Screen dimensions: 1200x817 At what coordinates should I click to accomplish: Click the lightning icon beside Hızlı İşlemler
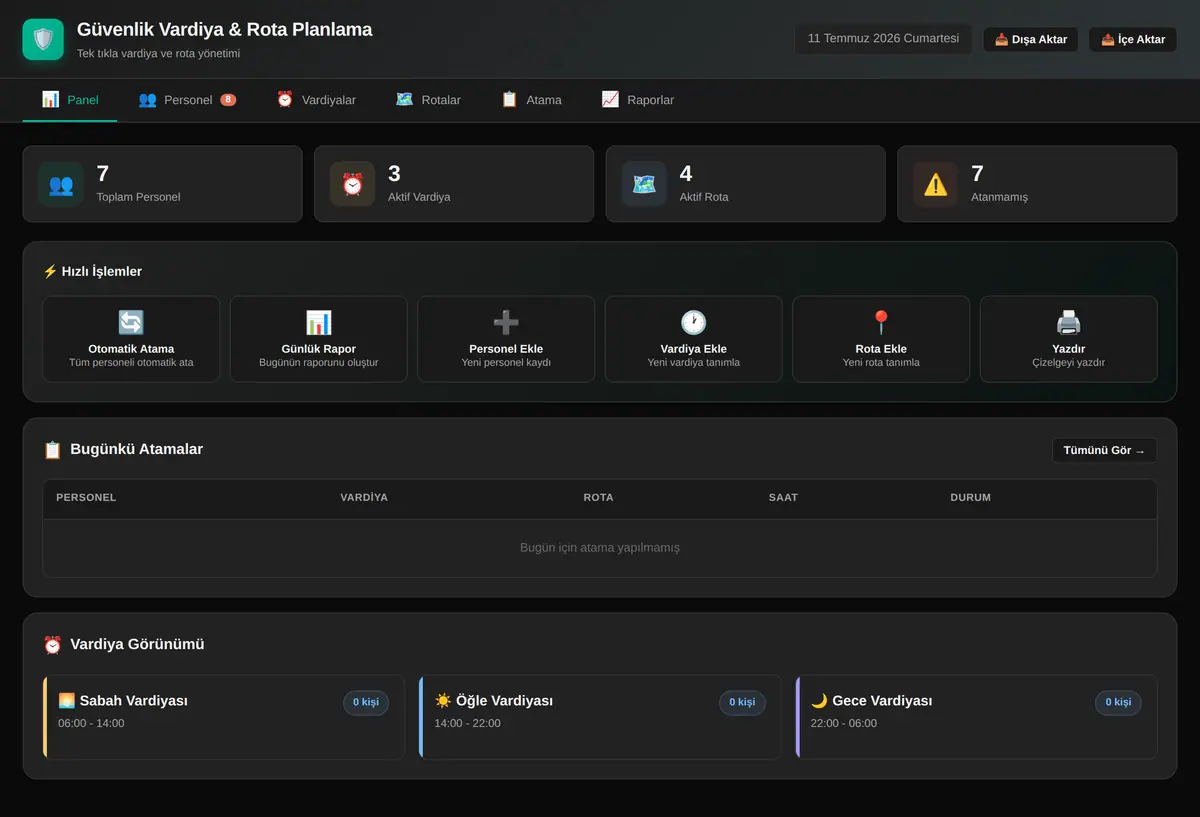50,271
